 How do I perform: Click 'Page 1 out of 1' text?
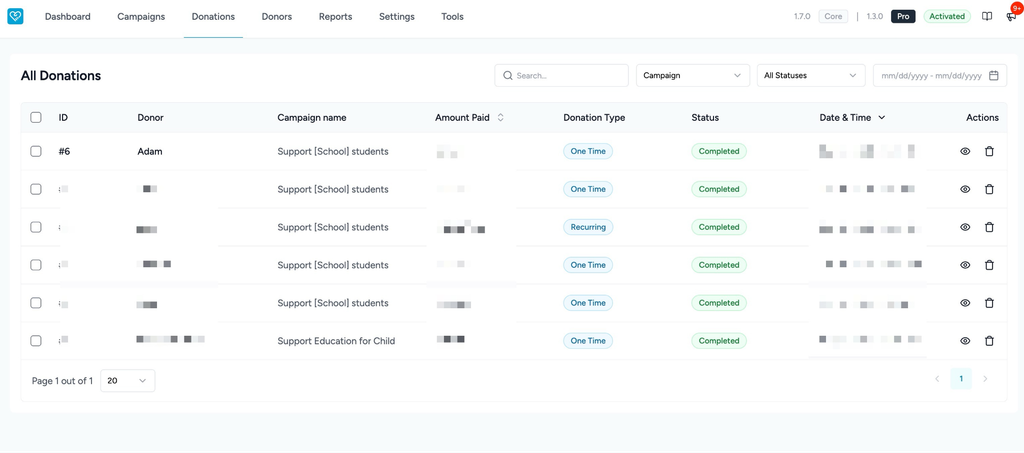(x=63, y=381)
